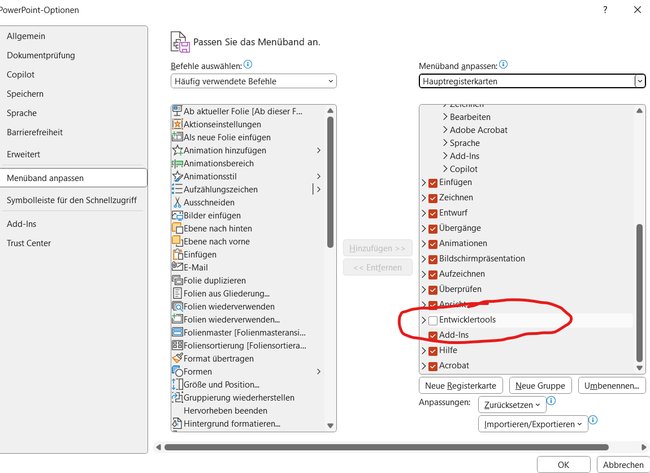Click the Neue Gruppe button

540,386
